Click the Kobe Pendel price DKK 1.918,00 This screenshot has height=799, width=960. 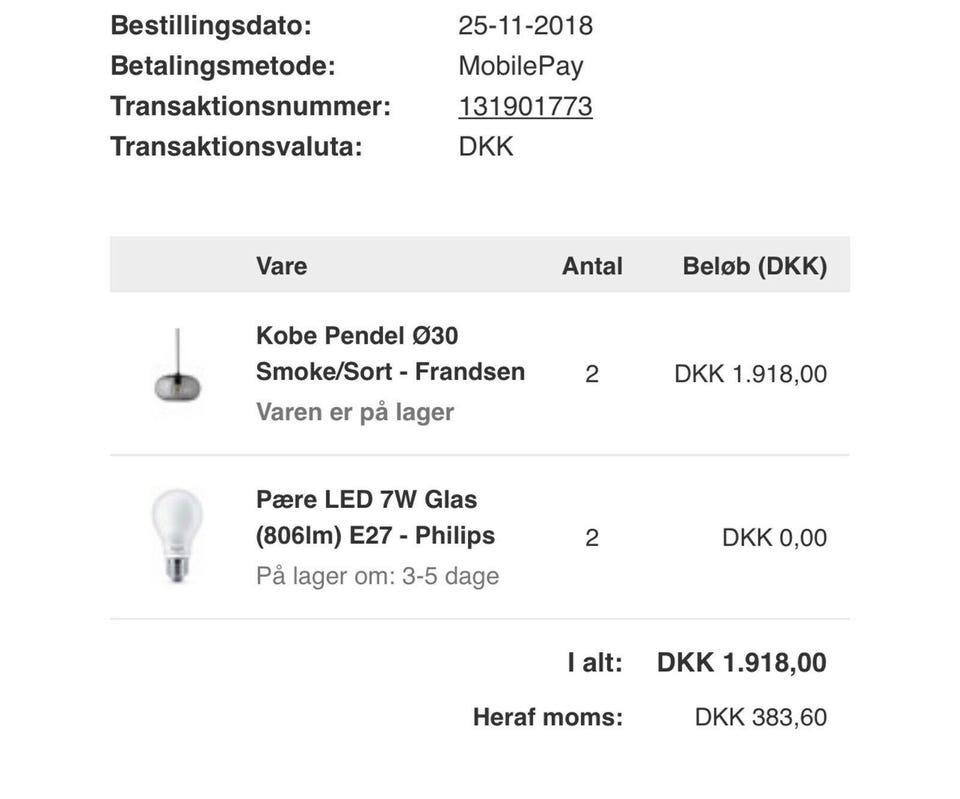coord(751,374)
